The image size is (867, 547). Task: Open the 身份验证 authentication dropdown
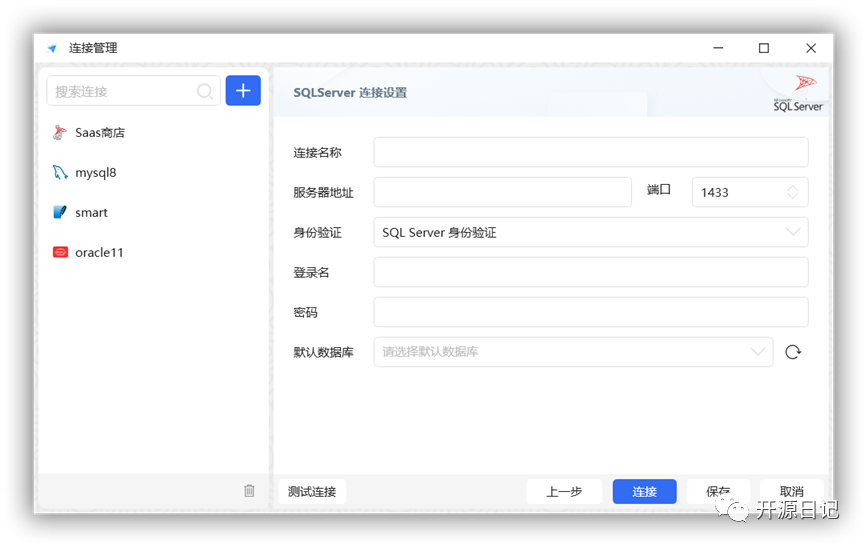(x=591, y=232)
